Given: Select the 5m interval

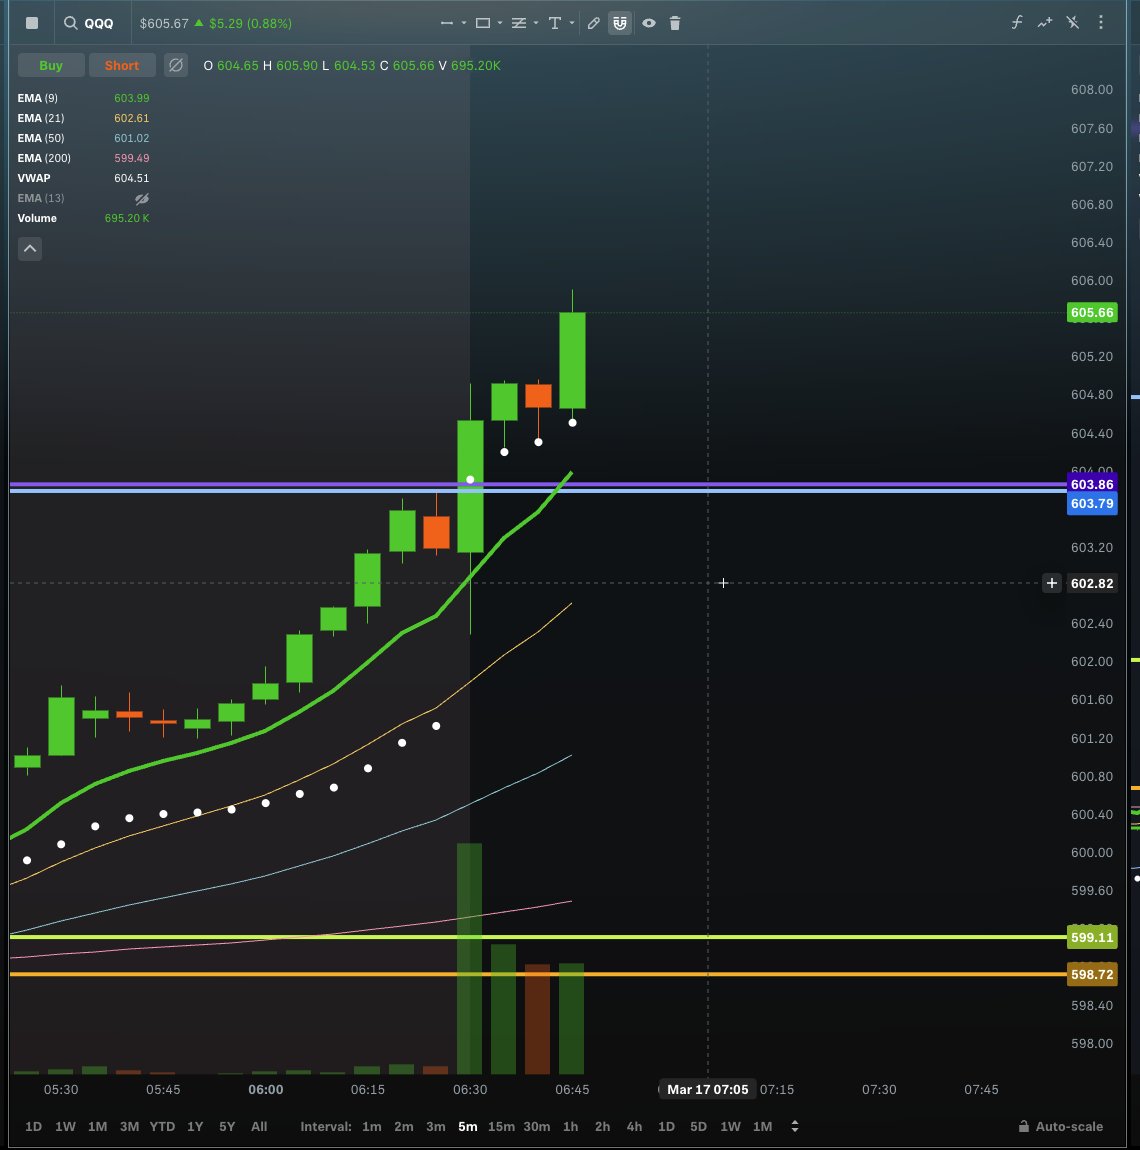Looking at the screenshot, I should [467, 1127].
